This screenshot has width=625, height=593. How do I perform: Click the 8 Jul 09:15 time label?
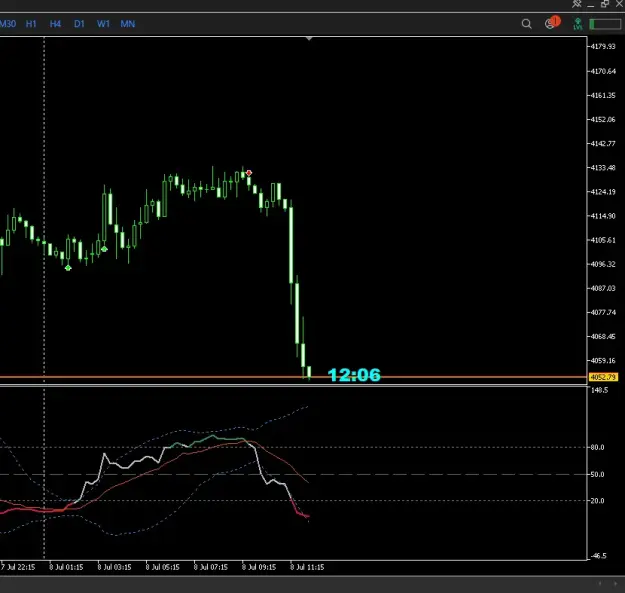tap(259, 567)
